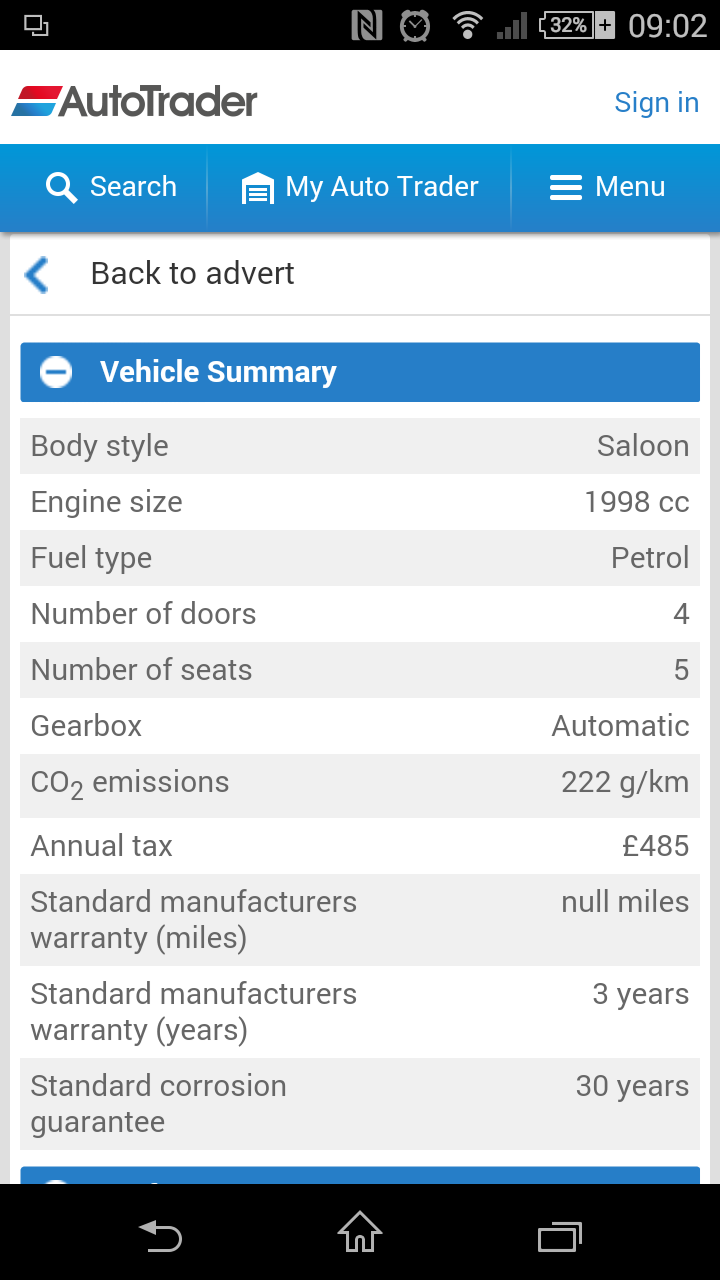720x1280 pixels.
Task: Open the recent apps navigation icon
Action: click(x=560, y=1236)
